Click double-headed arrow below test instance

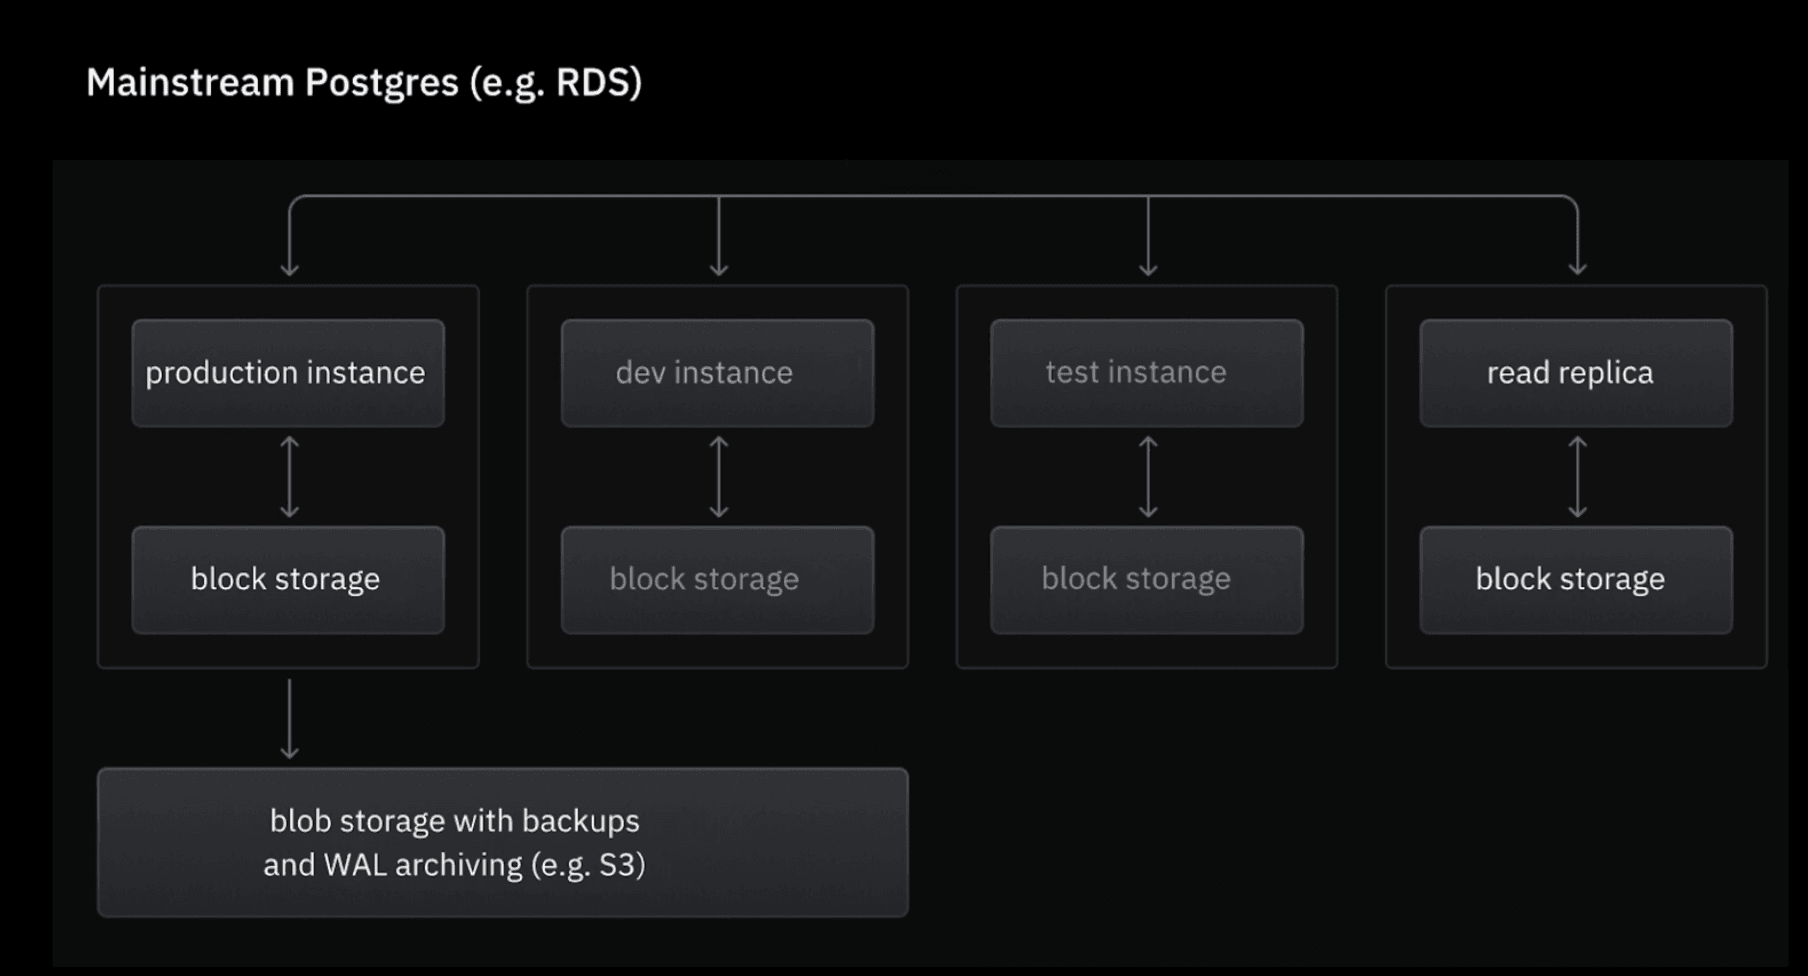(1148, 477)
